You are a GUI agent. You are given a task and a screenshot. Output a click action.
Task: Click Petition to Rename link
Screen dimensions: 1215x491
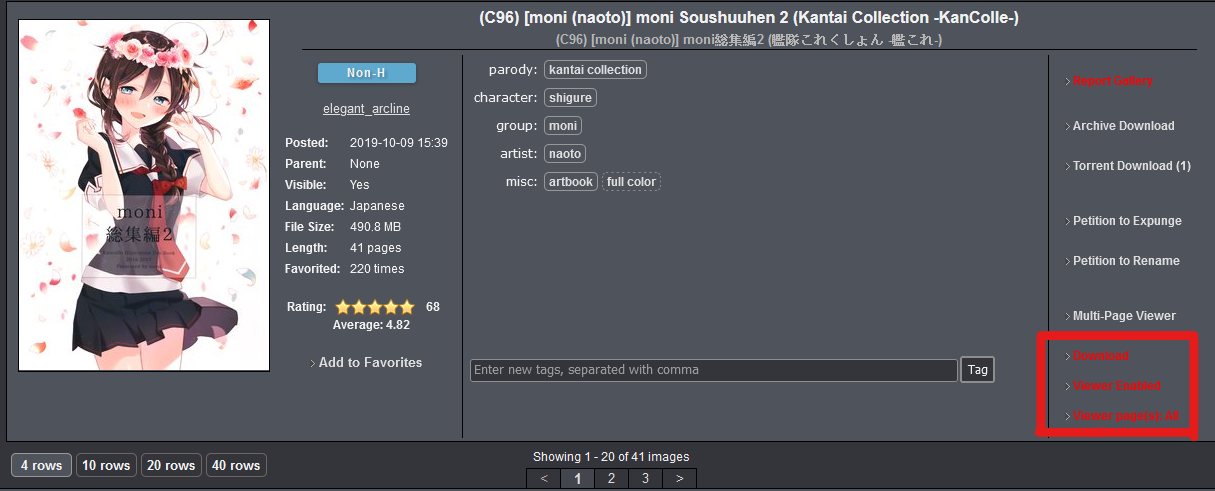point(1126,261)
